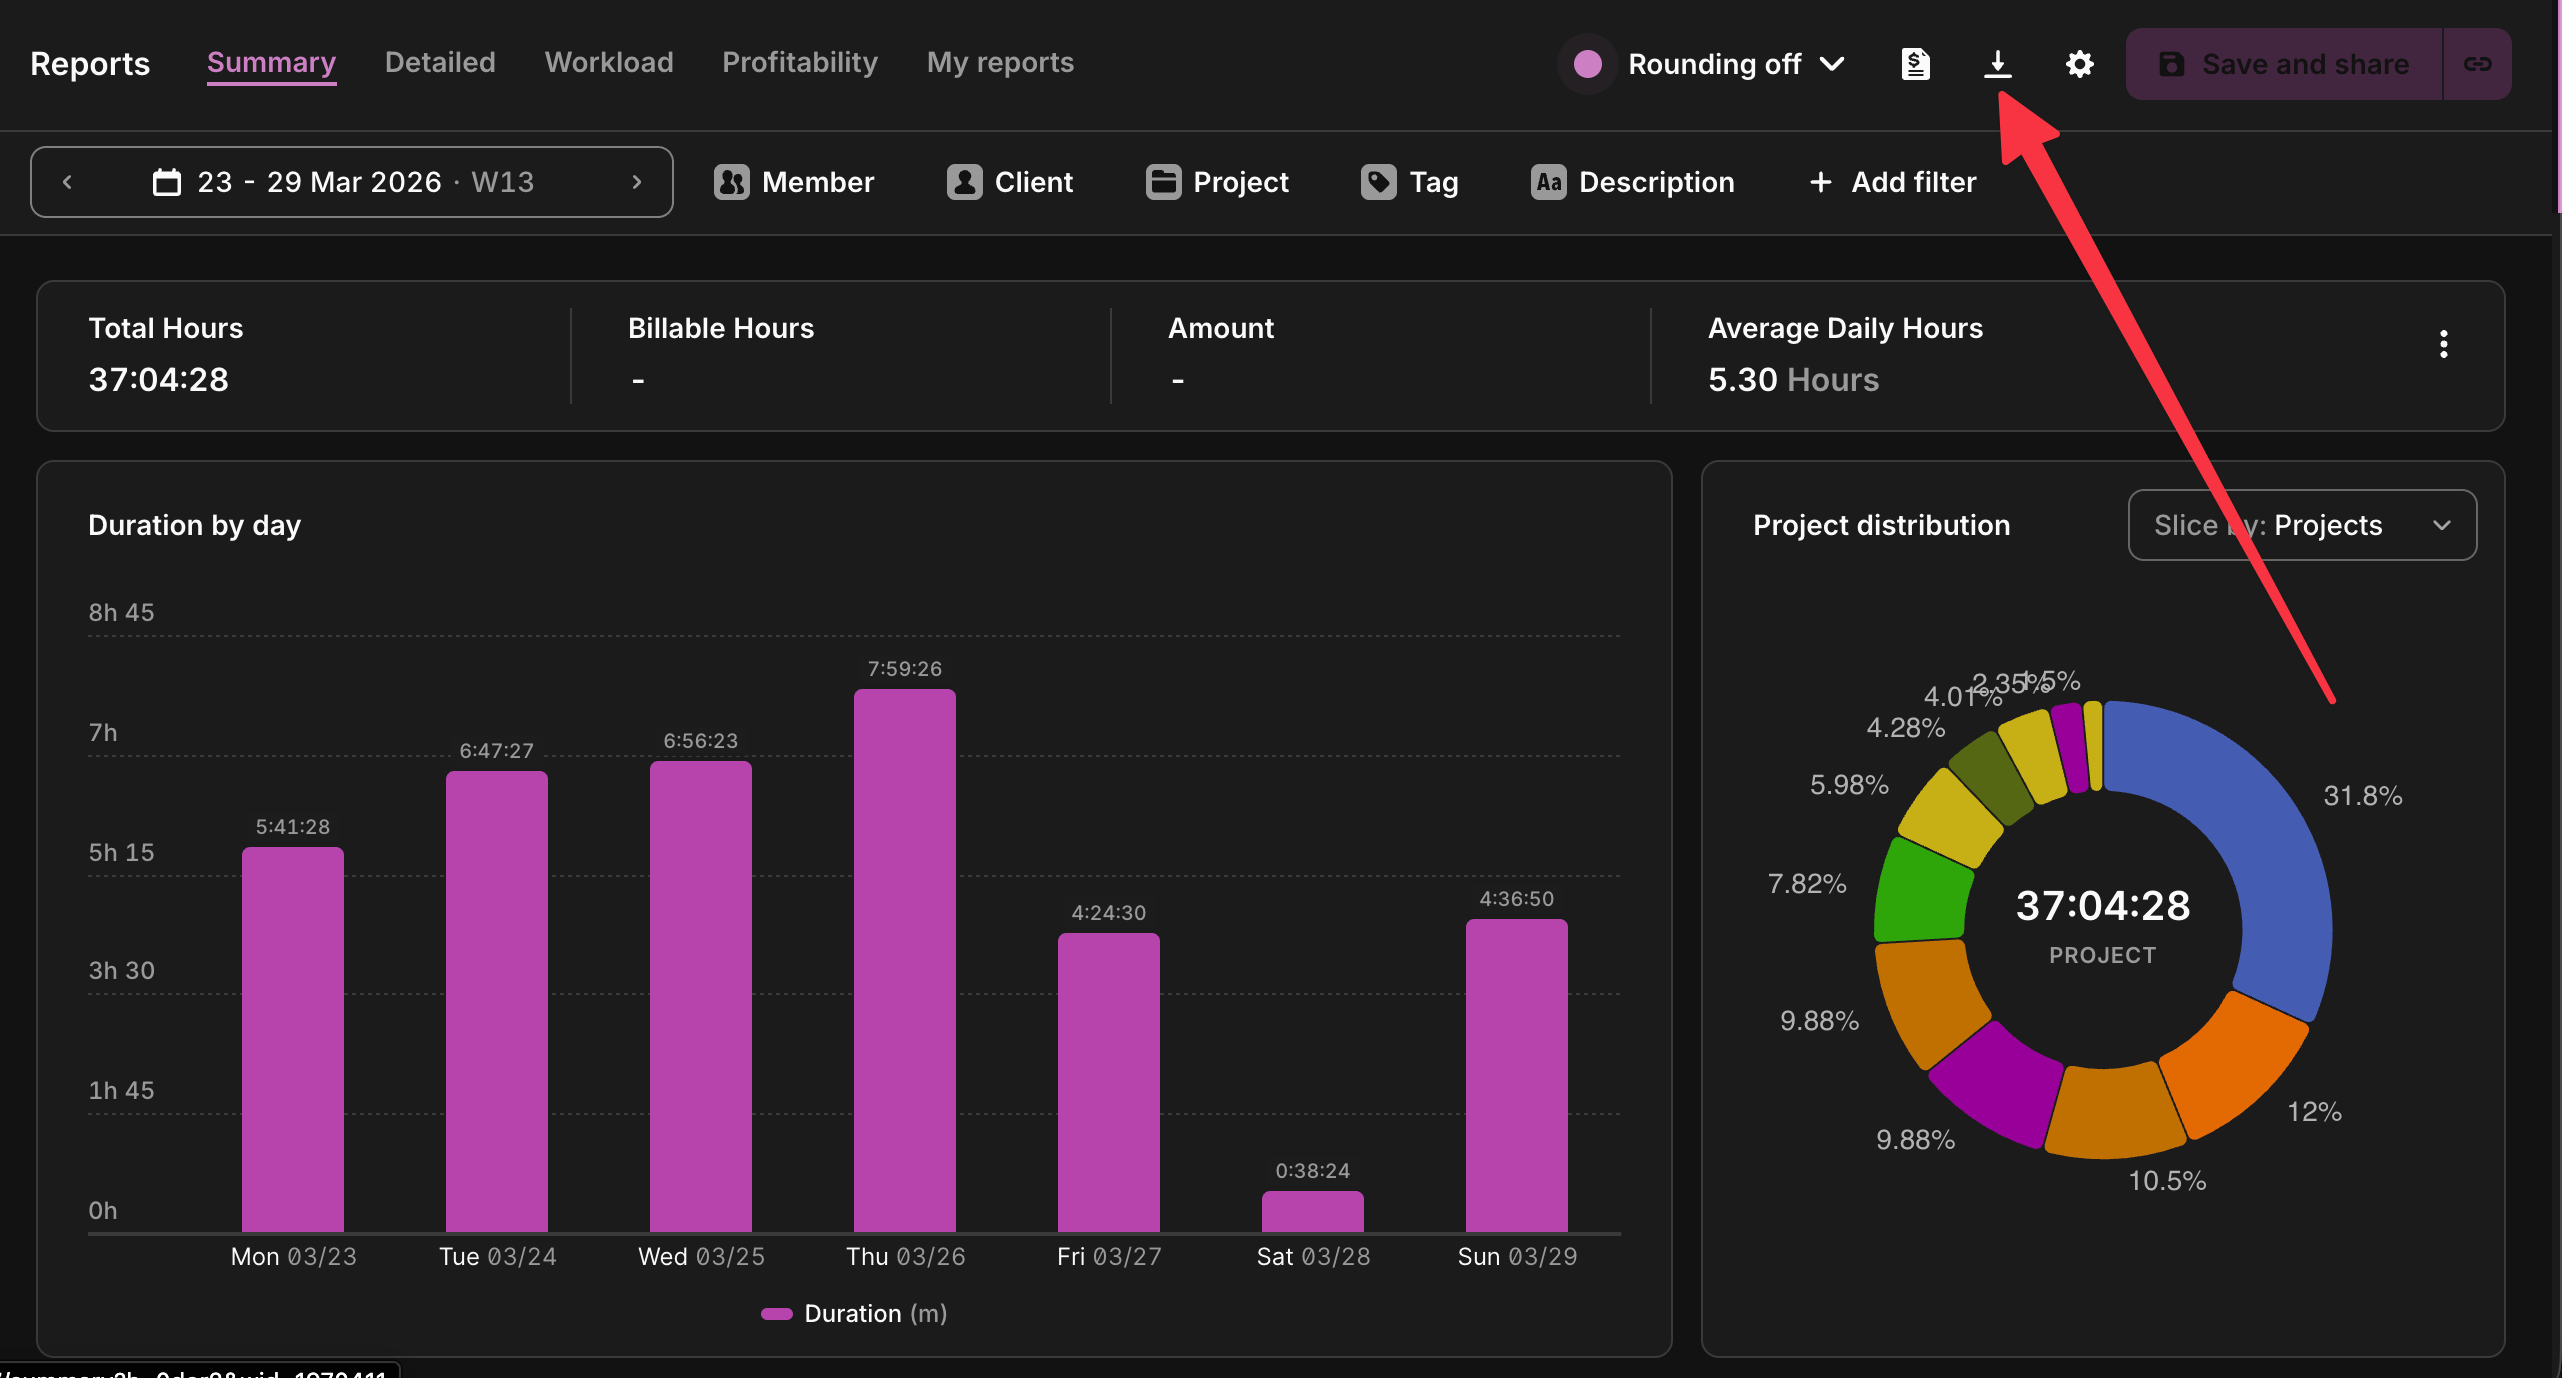
Task: Click the Add filter button
Action: point(1892,182)
